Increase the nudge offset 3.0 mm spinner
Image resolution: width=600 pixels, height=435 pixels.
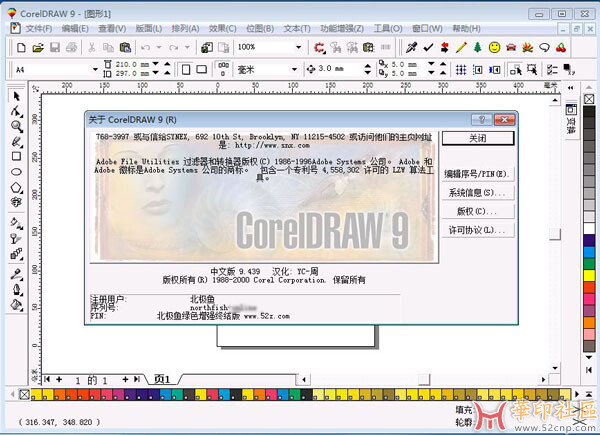[368, 66]
